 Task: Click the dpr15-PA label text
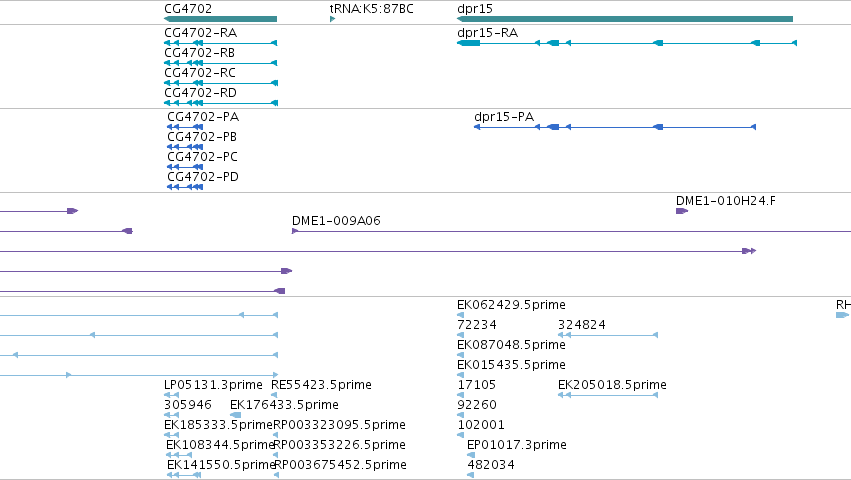tap(504, 117)
